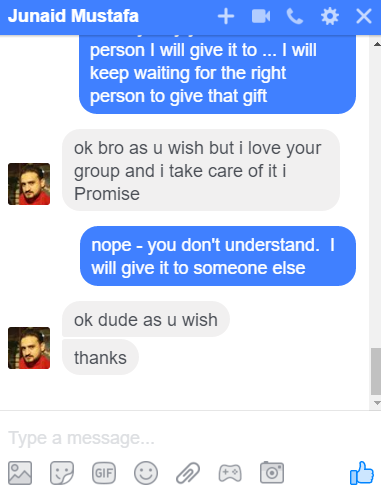Open the sticker picker
Image resolution: width=381 pixels, height=497 pixels.
tap(62, 473)
